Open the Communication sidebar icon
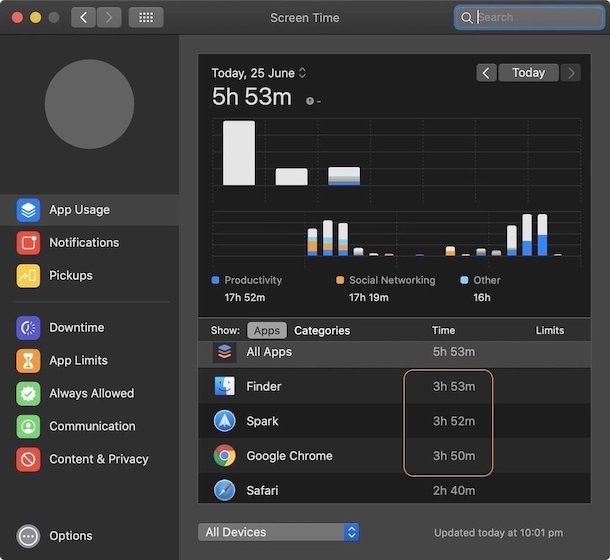Image resolution: width=610 pixels, height=560 pixels. tap(28, 427)
